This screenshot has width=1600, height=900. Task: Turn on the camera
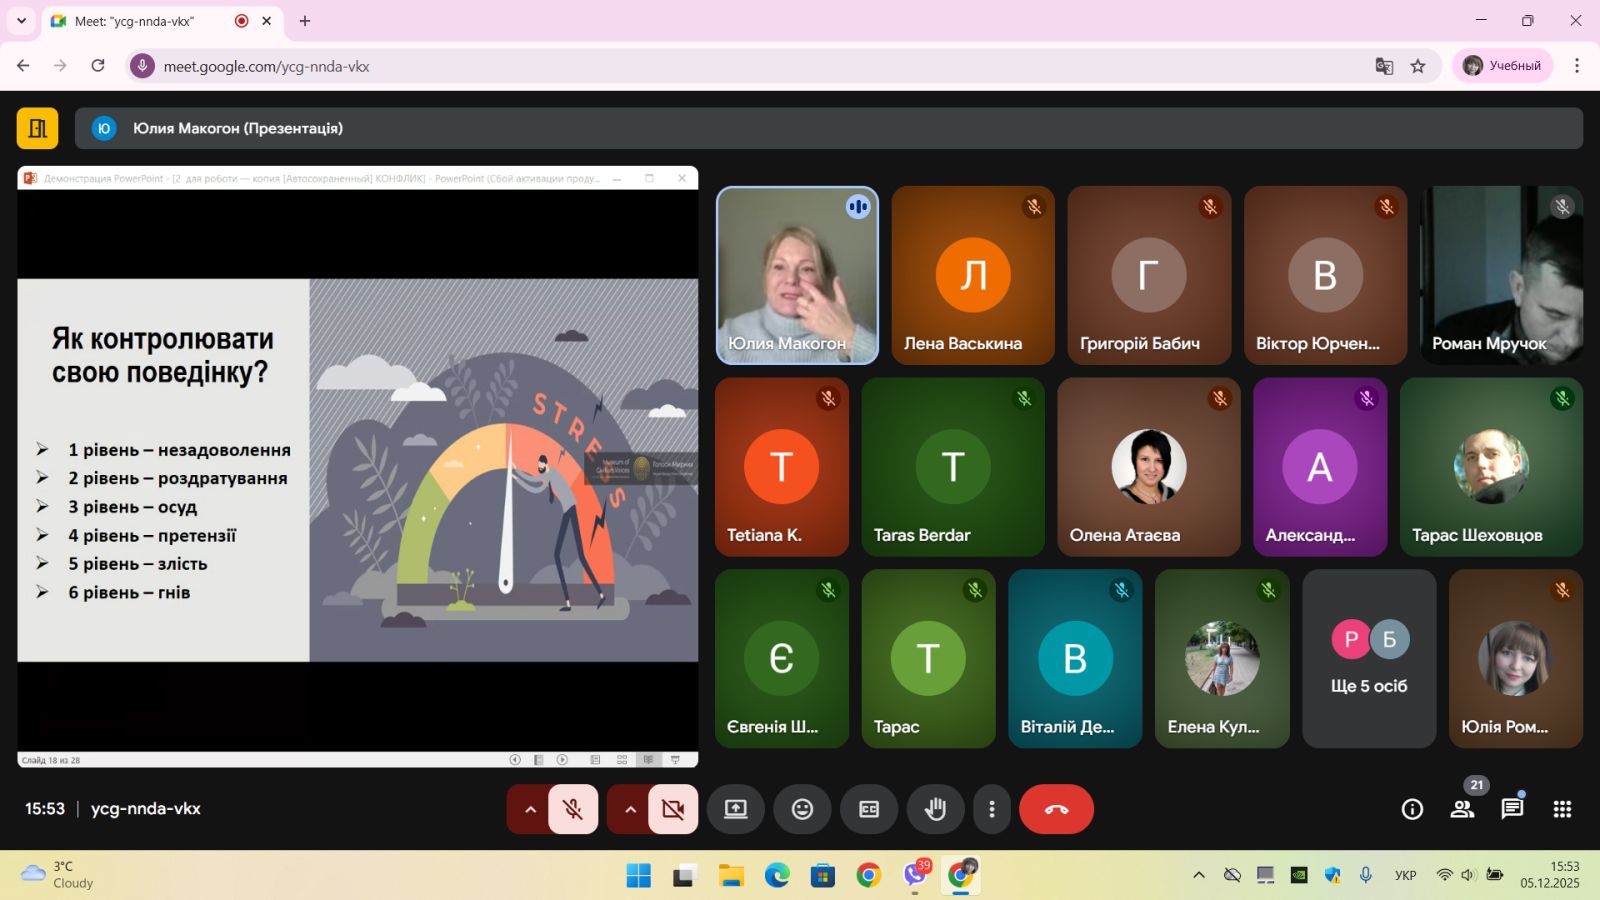click(x=673, y=809)
